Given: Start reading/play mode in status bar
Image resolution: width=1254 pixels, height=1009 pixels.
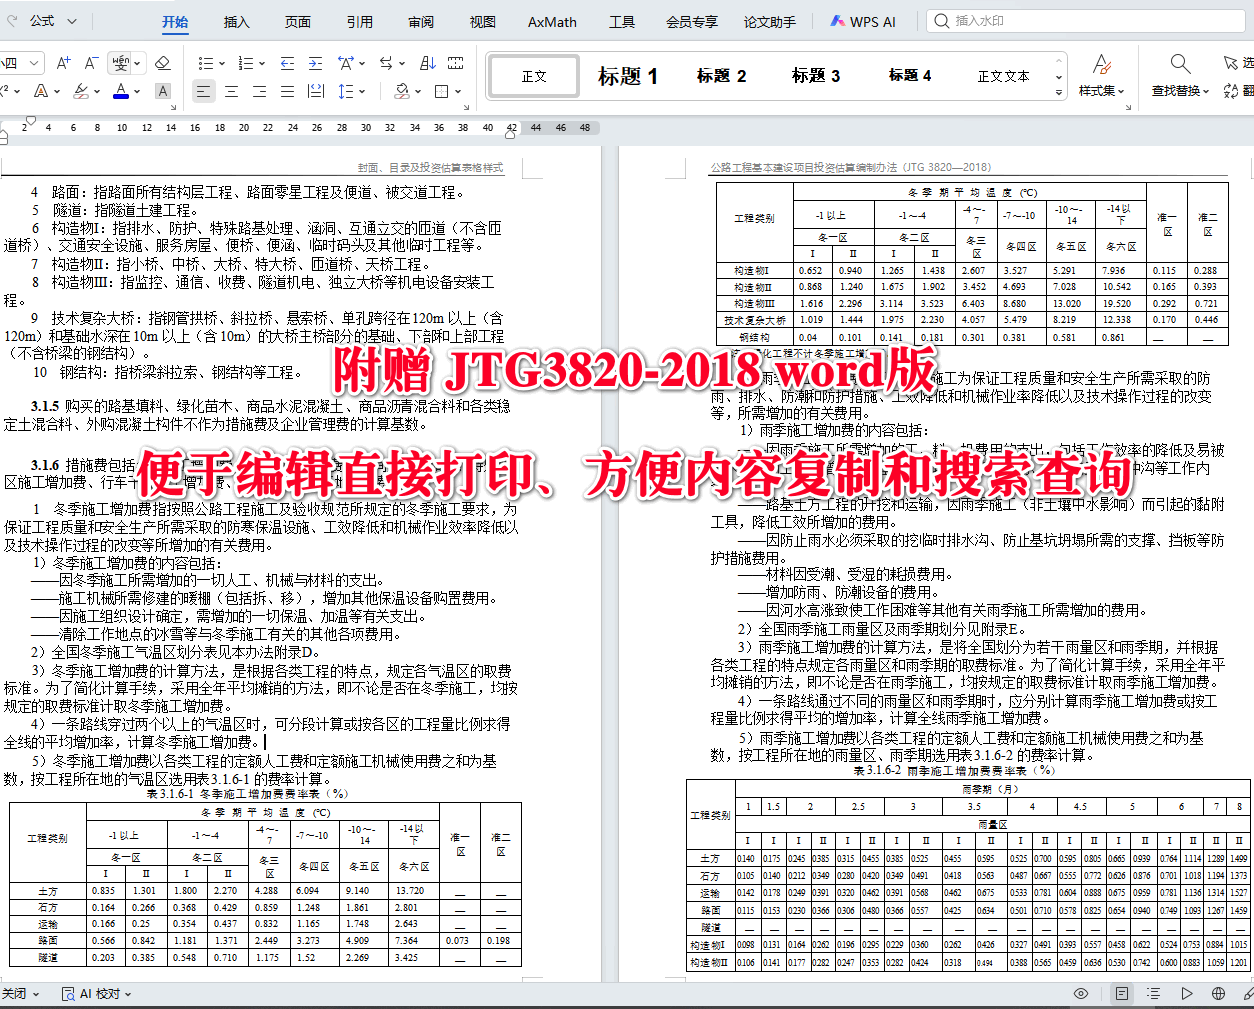Looking at the screenshot, I should point(1186,993).
